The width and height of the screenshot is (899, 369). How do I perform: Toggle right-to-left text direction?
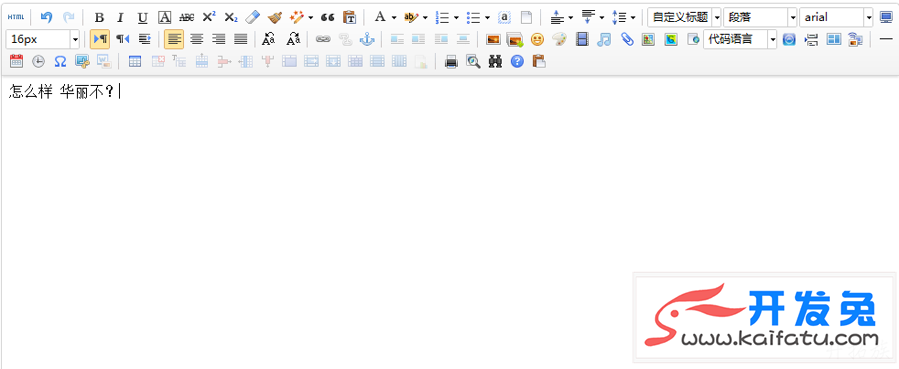[x=123, y=39]
